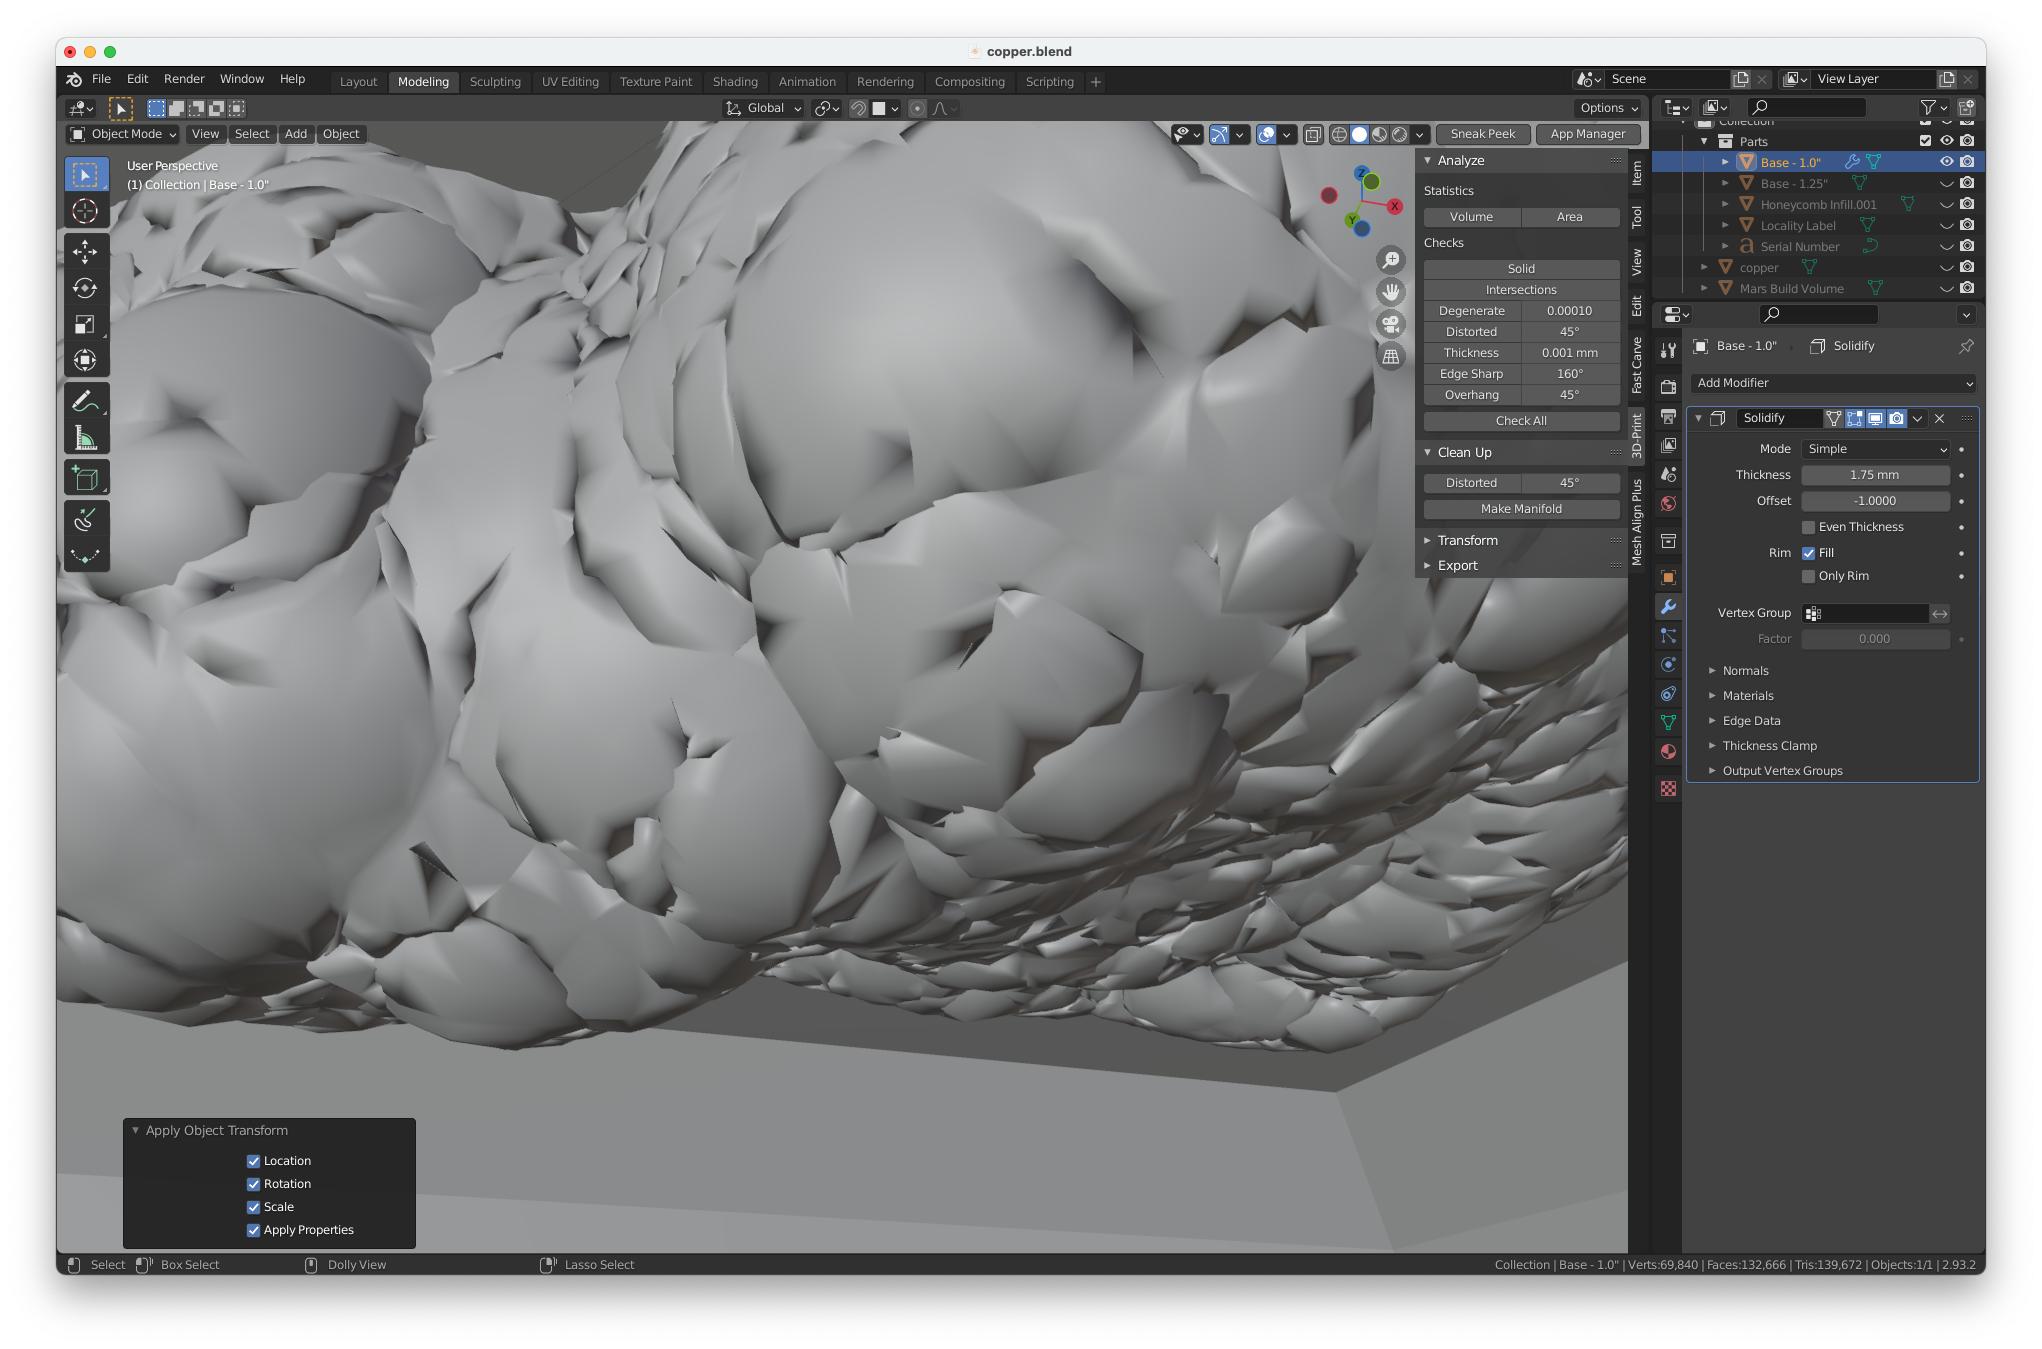The image size is (2042, 1349).
Task: Remove the Solidify modifier with X
Action: (1939, 418)
